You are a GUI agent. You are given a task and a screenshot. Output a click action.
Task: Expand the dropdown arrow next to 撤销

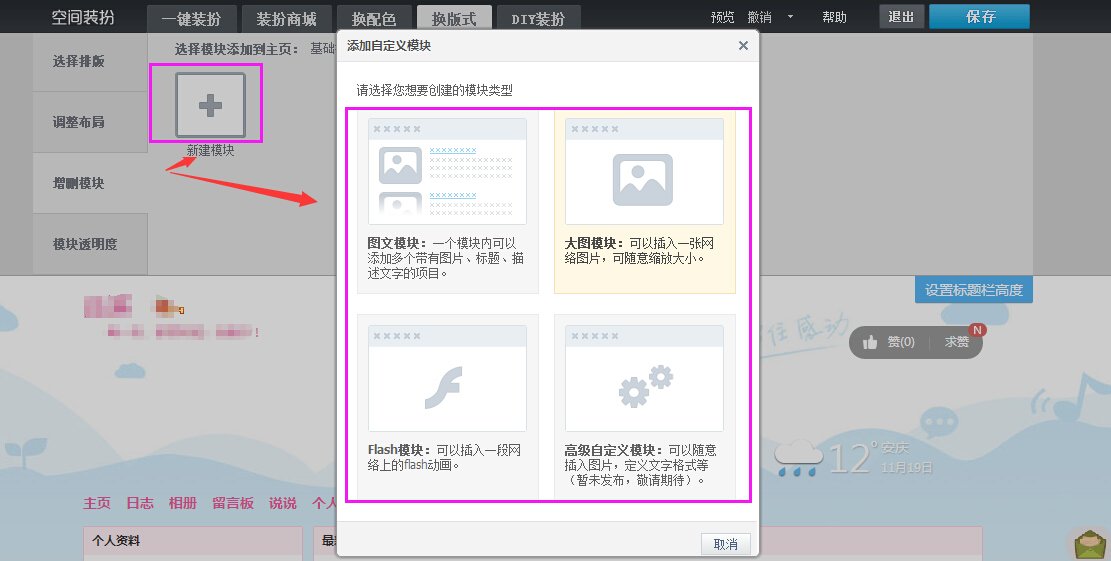tap(791, 17)
